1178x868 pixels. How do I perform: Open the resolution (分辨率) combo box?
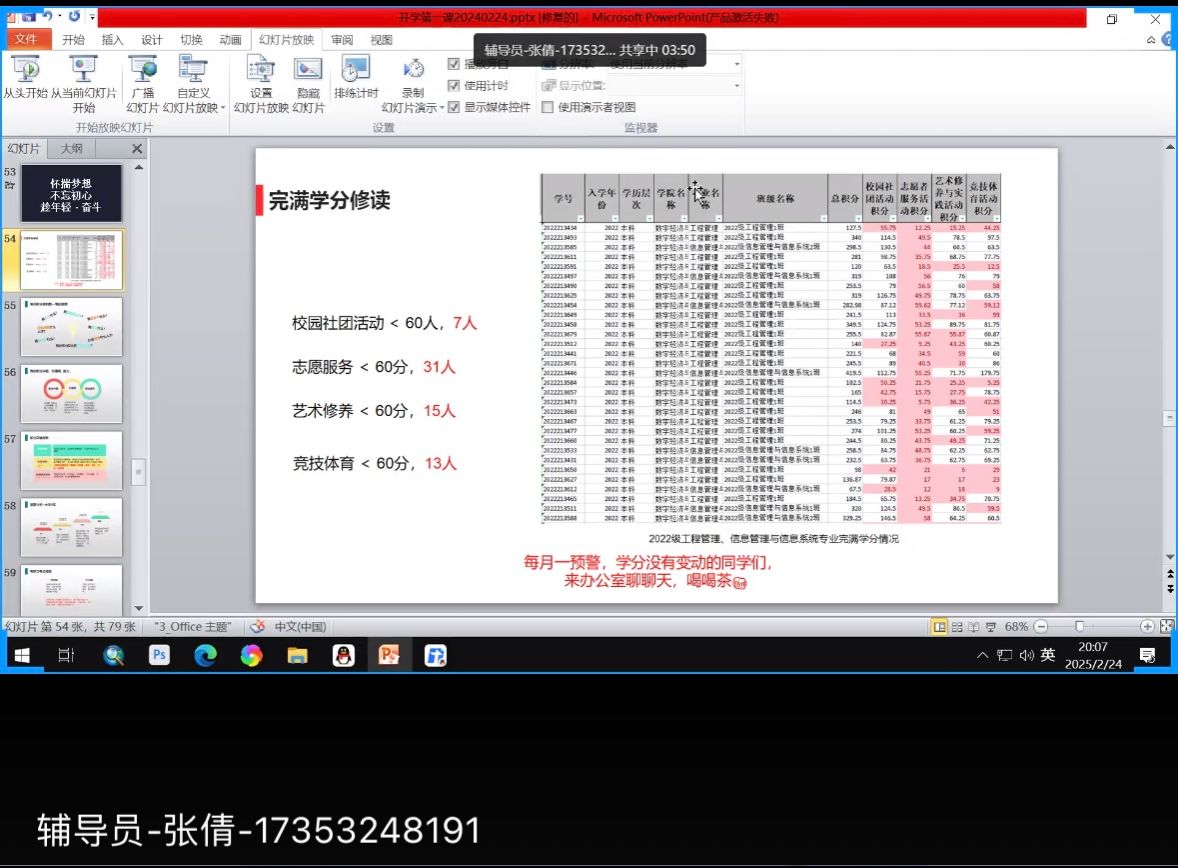pyautogui.click(x=736, y=64)
